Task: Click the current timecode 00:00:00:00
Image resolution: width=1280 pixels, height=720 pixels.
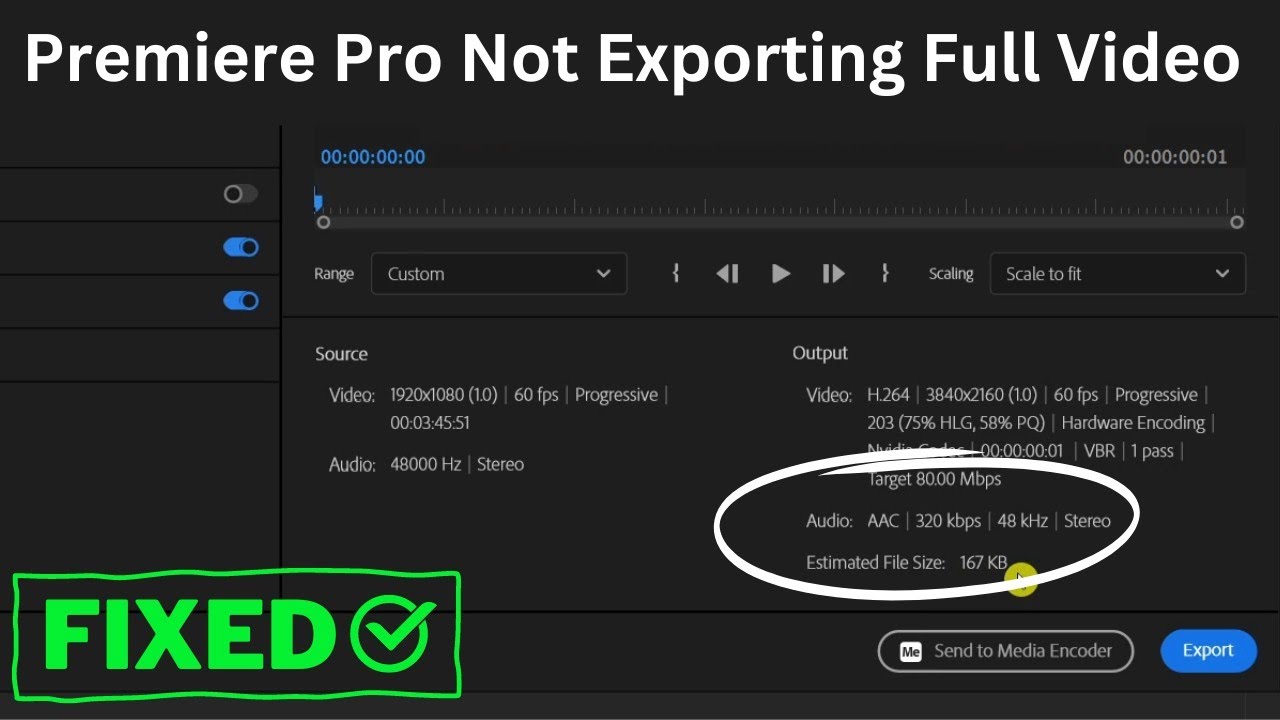Action: click(x=373, y=157)
